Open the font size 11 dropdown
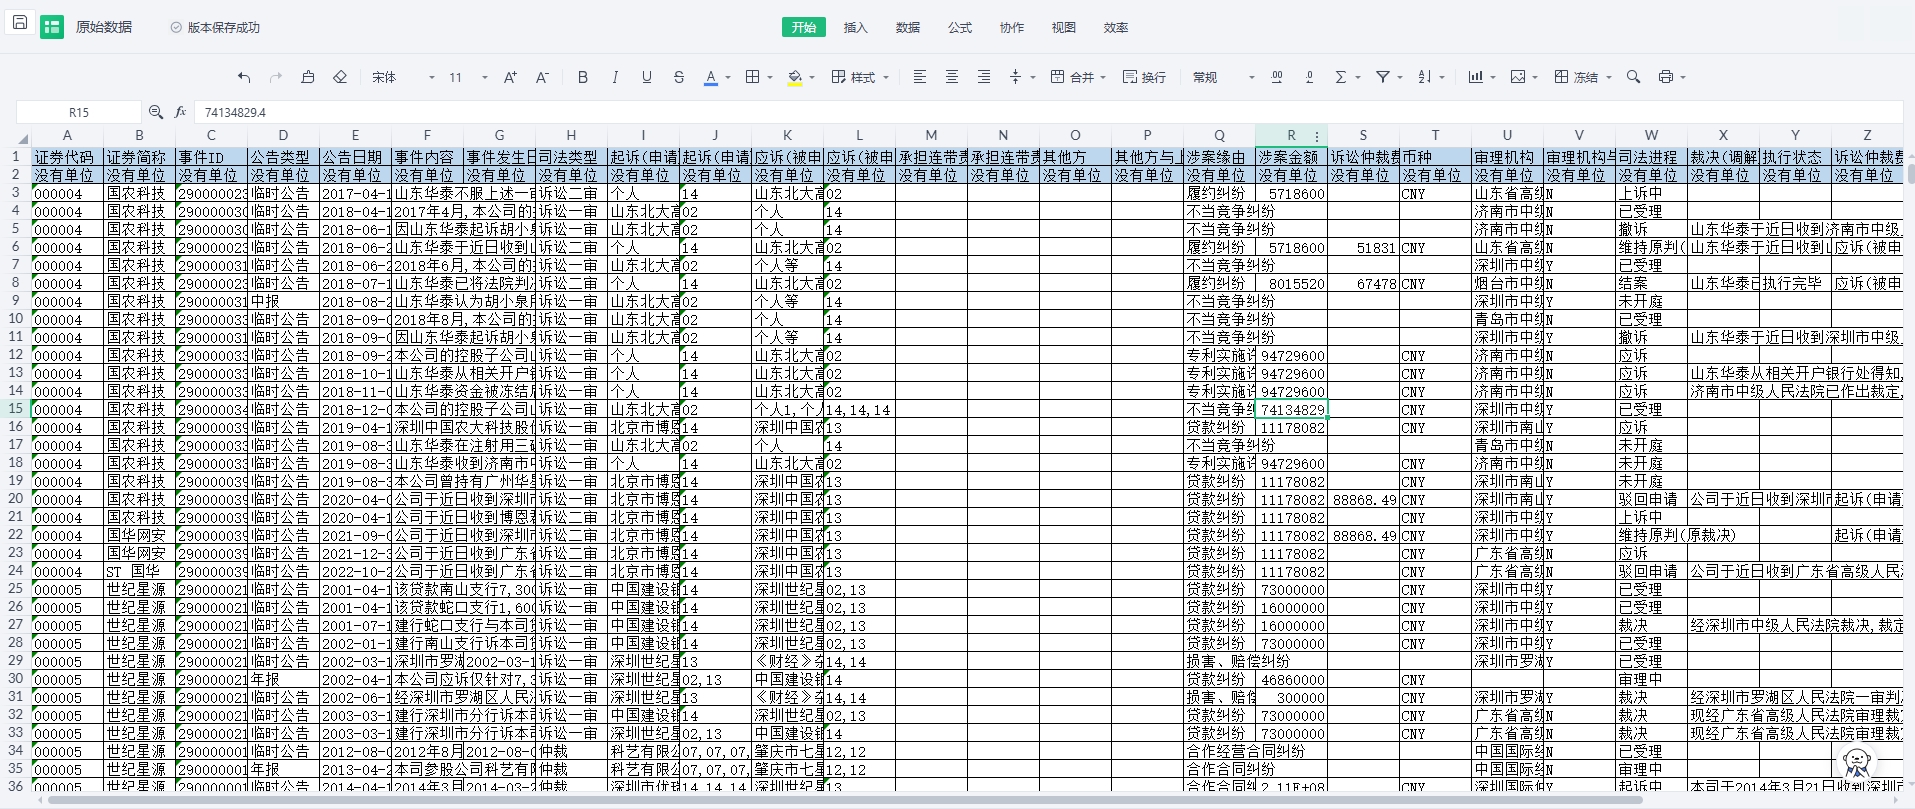The image size is (1915, 809). pyautogui.click(x=468, y=77)
